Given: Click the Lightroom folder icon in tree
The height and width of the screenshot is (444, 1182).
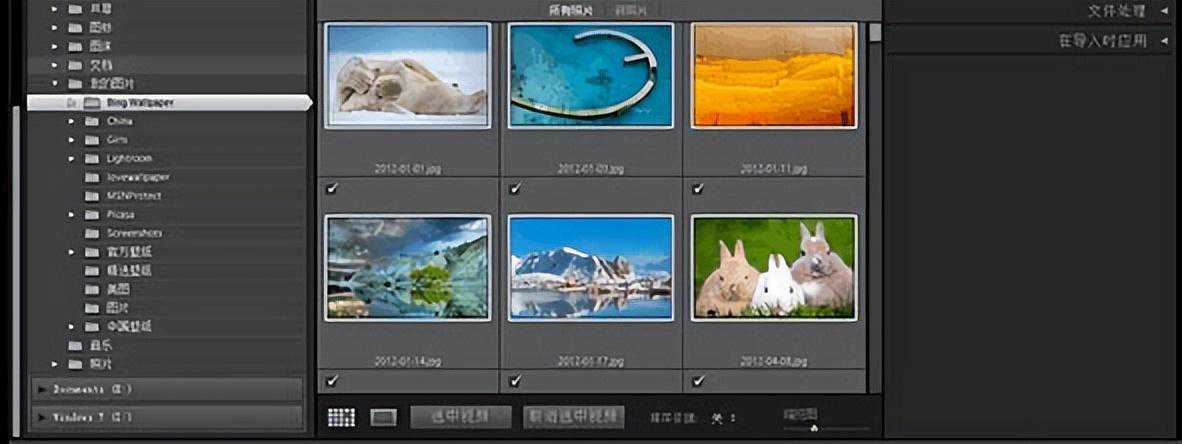Looking at the screenshot, I should pyautogui.click(x=92, y=159).
